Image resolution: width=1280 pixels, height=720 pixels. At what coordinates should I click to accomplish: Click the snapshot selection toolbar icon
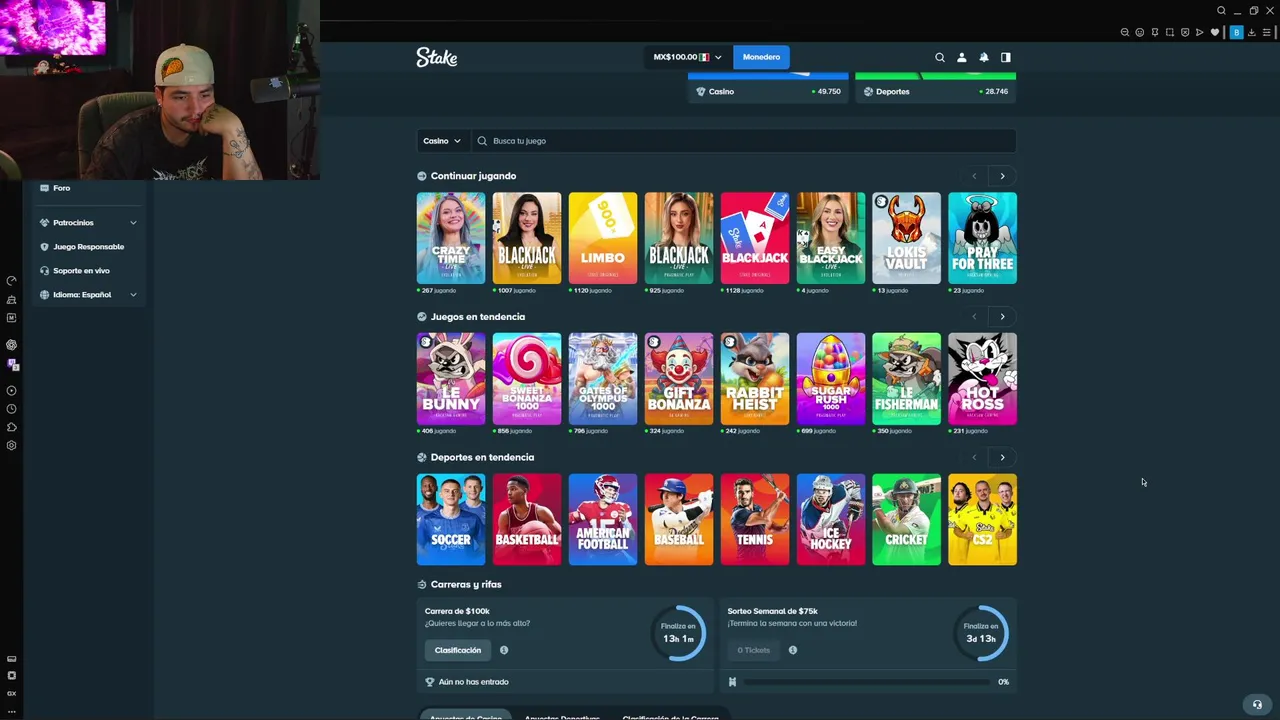click(1170, 32)
